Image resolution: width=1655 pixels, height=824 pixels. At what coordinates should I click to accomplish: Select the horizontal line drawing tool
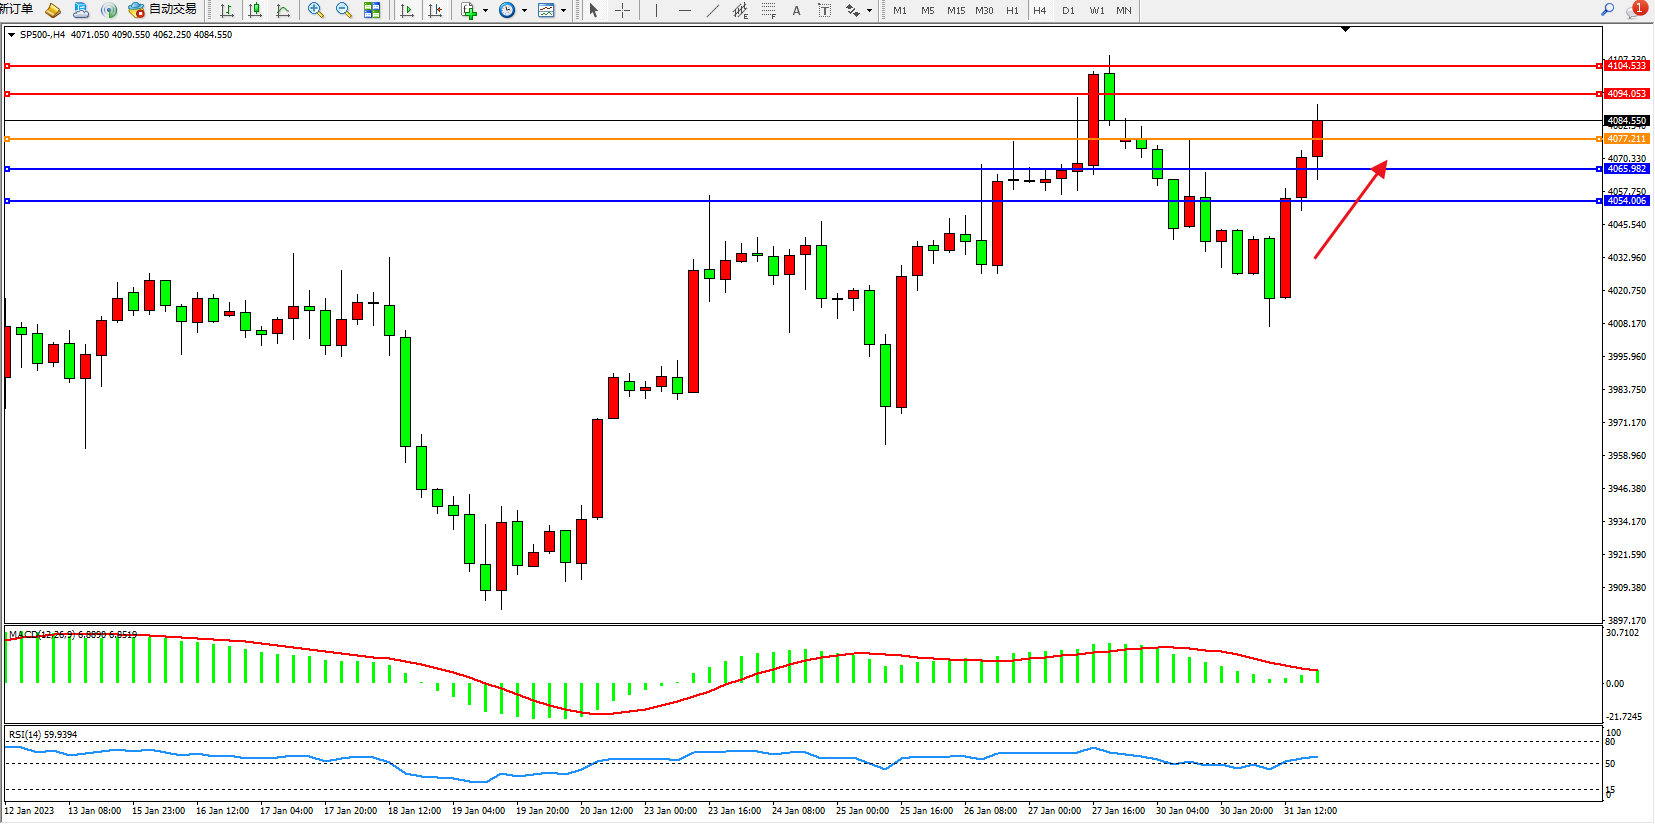point(684,10)
